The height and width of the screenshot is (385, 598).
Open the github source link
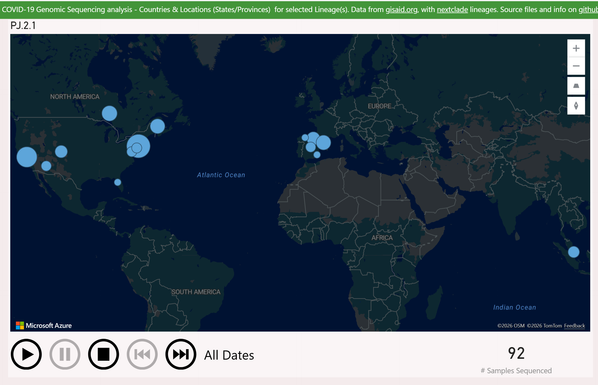click(x=588, y=10)
